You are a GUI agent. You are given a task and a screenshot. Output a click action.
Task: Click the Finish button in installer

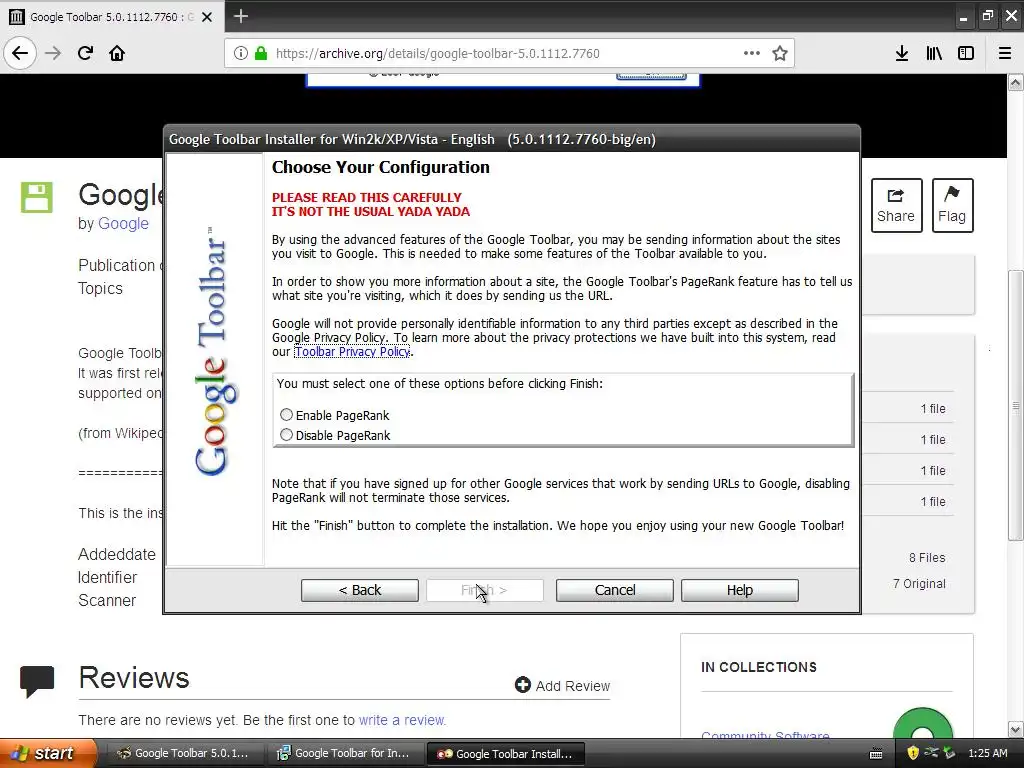[485, 590]
